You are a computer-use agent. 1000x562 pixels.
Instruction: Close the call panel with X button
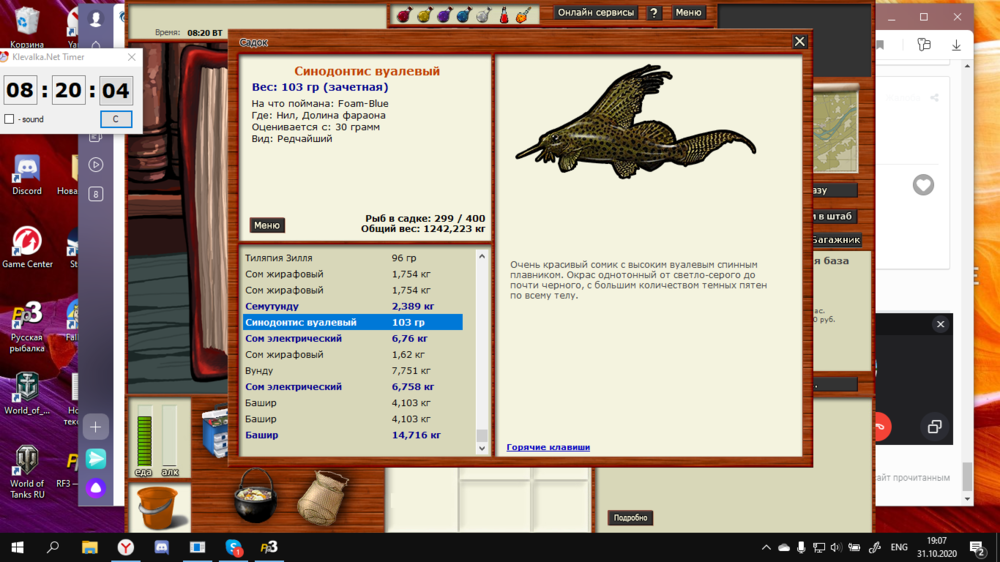click(940, 324)
